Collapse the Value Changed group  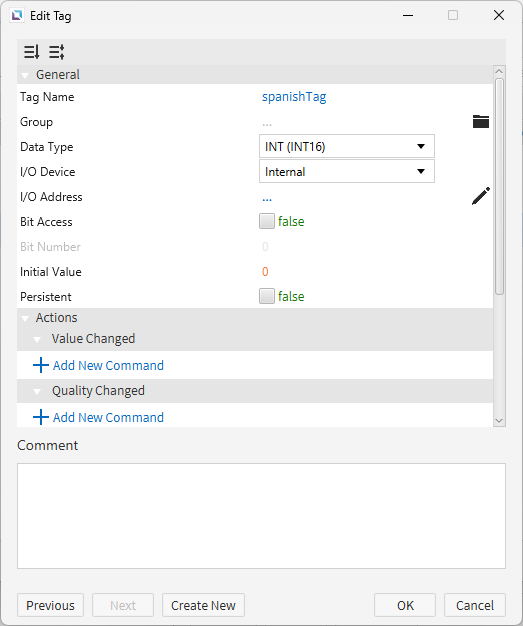(37, 340)
